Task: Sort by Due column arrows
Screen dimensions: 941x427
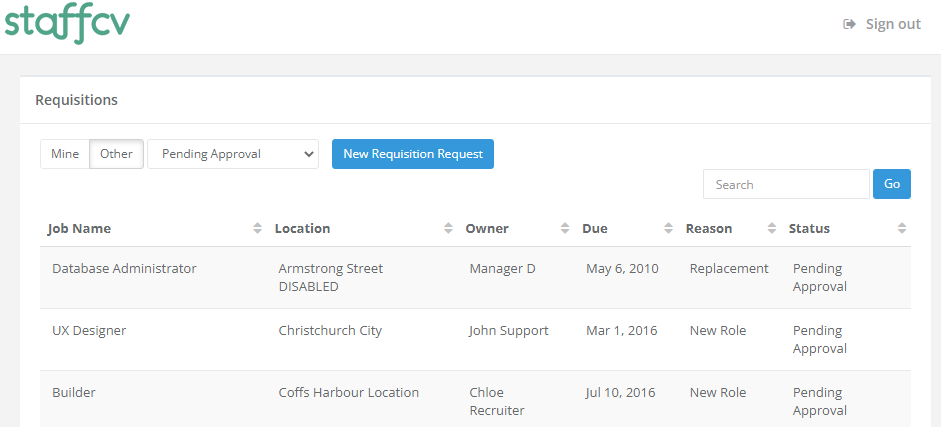Action: coord(669,228)
